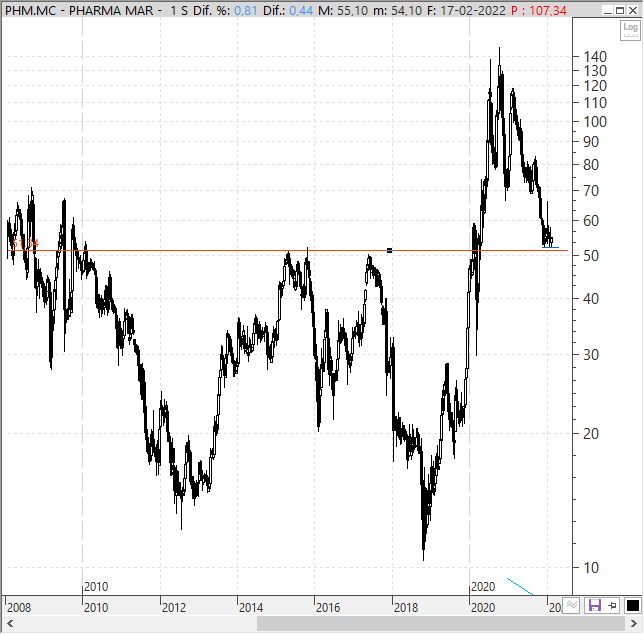This screenshot has width=644, height=634.
Task: Click the date F: 17-02-2022 in header
Action: (x=466, y=10)
